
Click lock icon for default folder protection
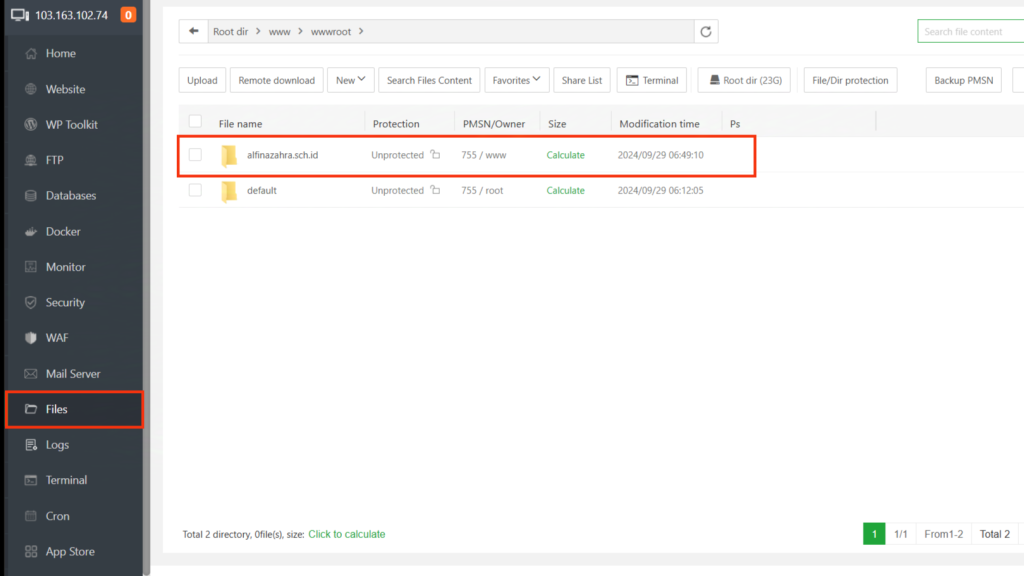(x=435, y=190)
